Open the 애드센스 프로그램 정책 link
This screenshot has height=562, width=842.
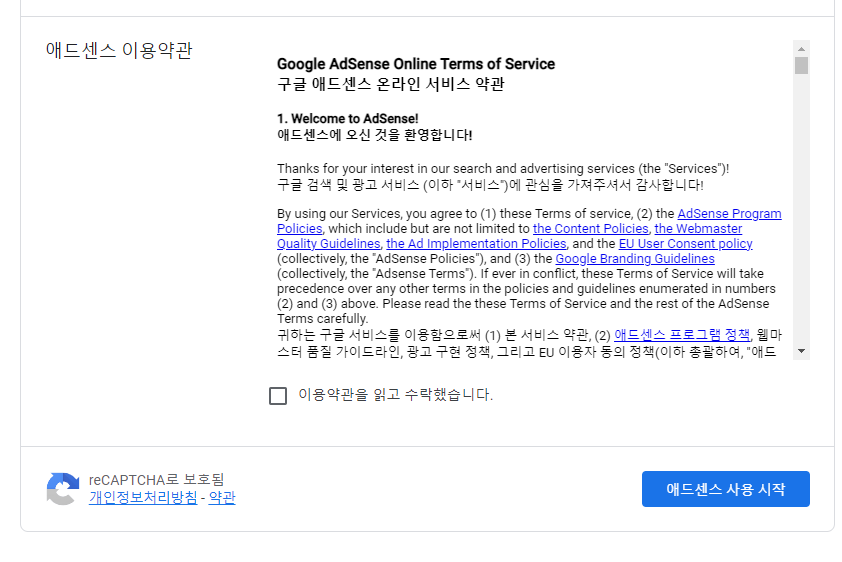click(x=682, y=335)
